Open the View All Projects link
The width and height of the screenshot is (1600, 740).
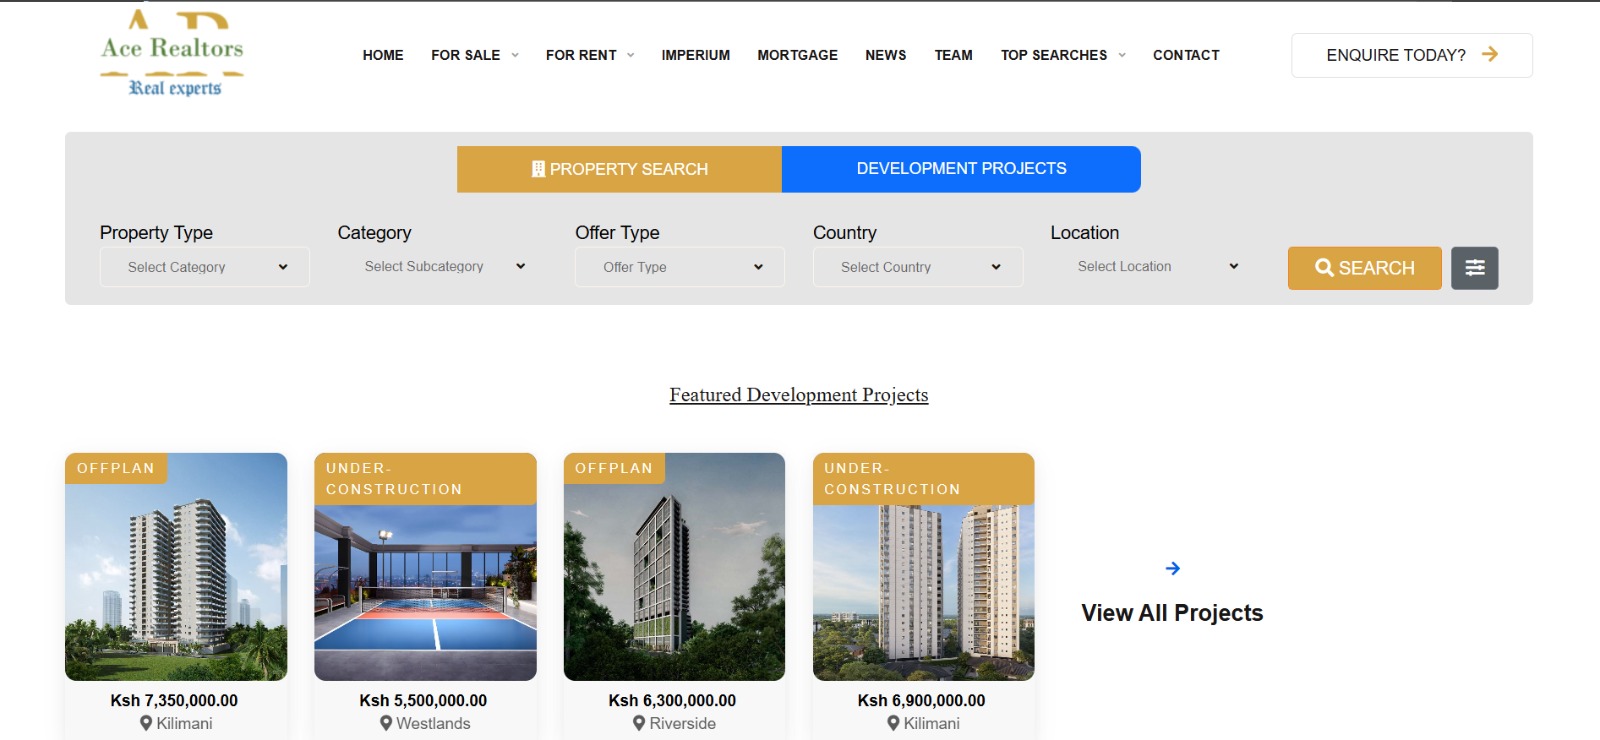(1172, 613)
